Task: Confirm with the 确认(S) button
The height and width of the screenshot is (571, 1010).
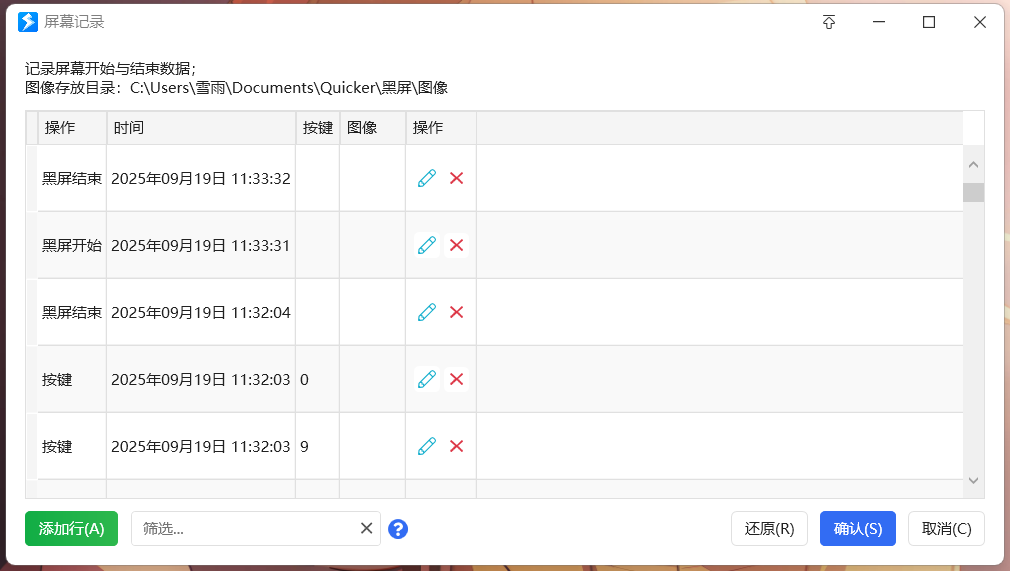Action: (x=857, y=529)
